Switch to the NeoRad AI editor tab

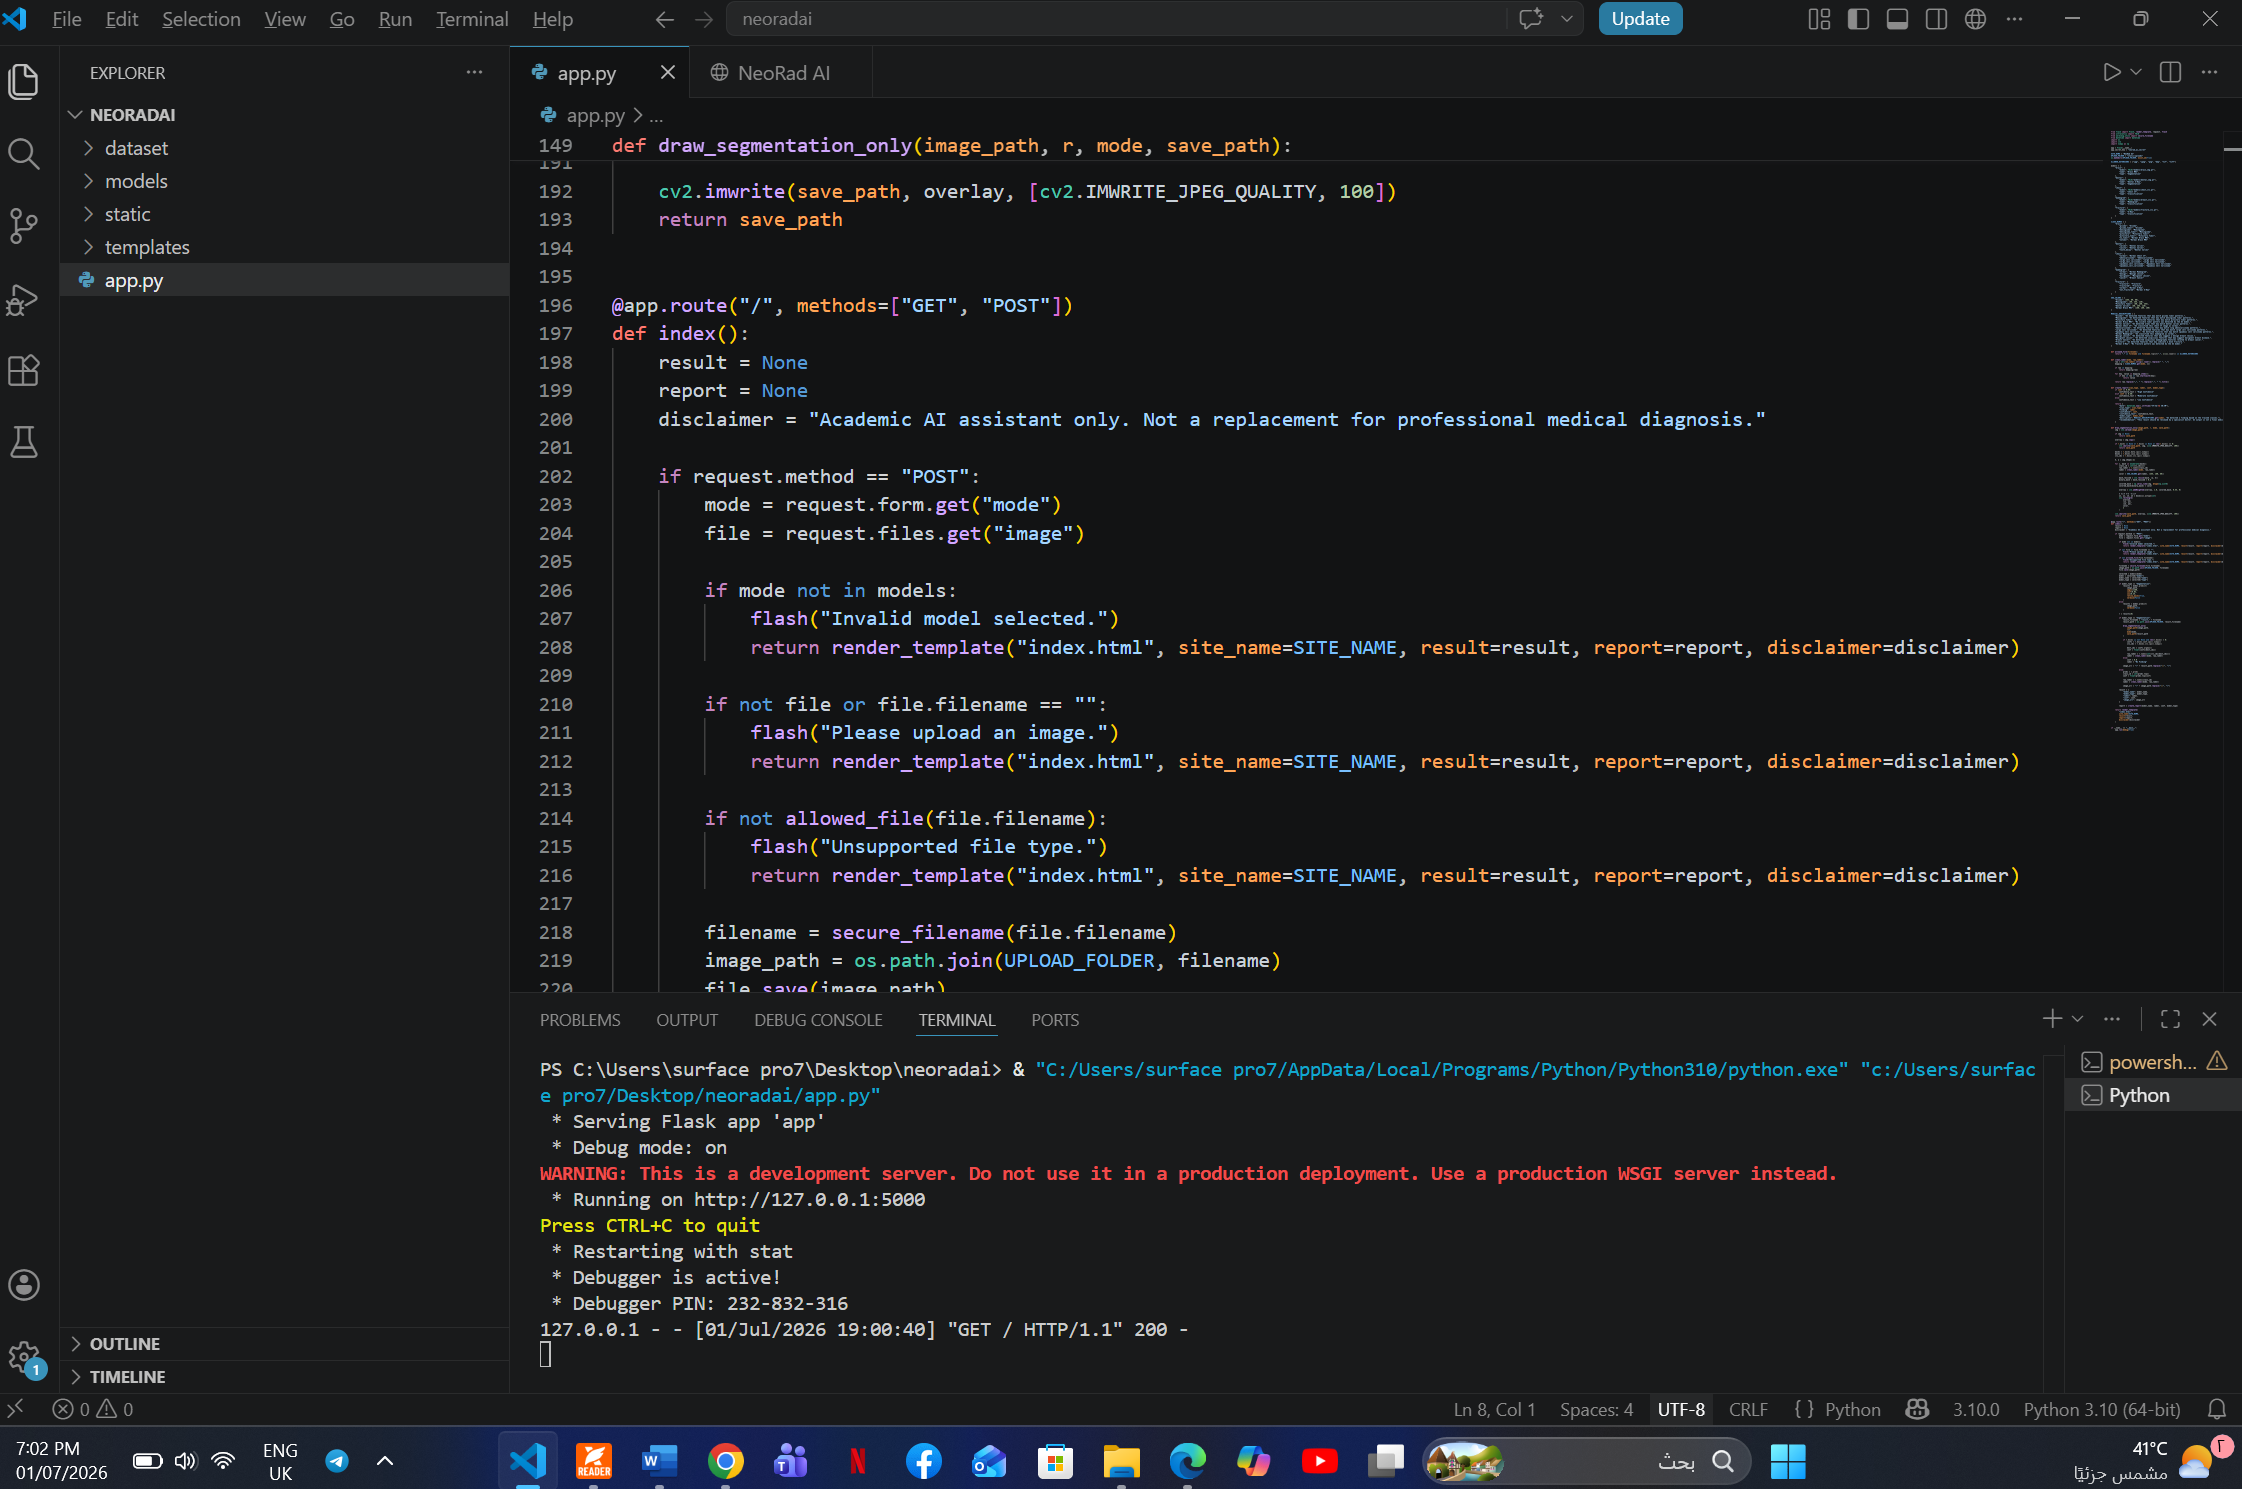coord(781,73)
